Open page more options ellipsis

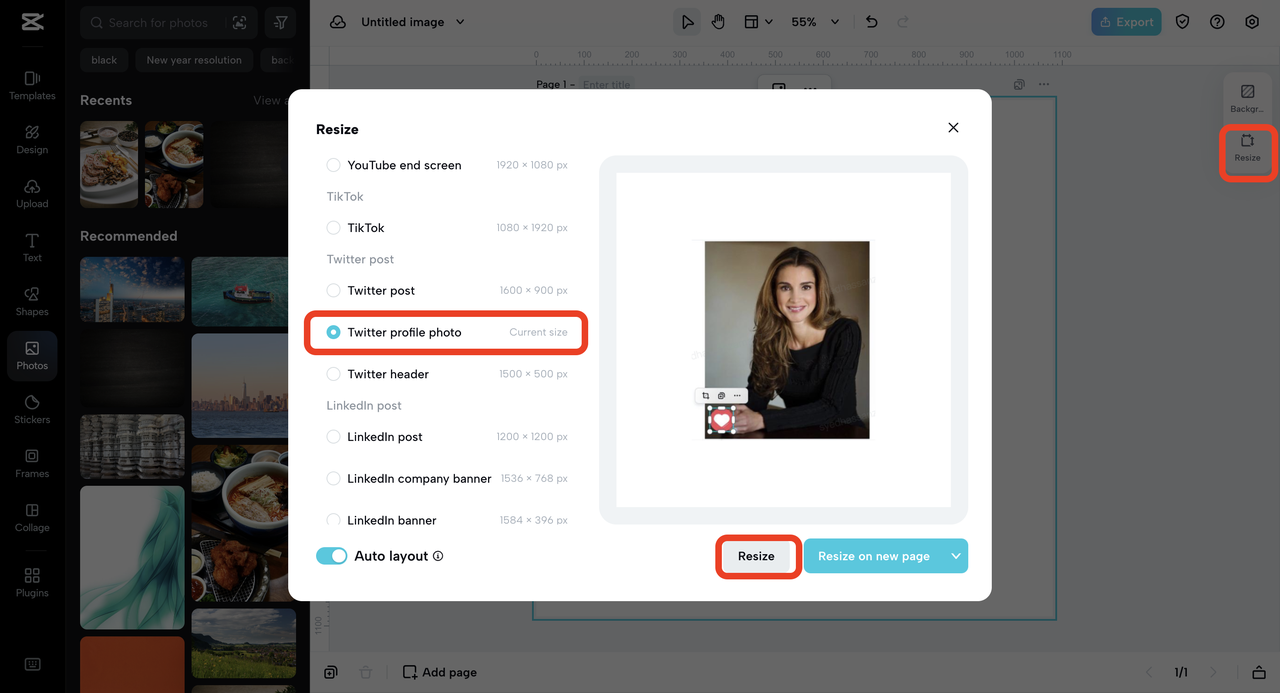(1044, 85)
